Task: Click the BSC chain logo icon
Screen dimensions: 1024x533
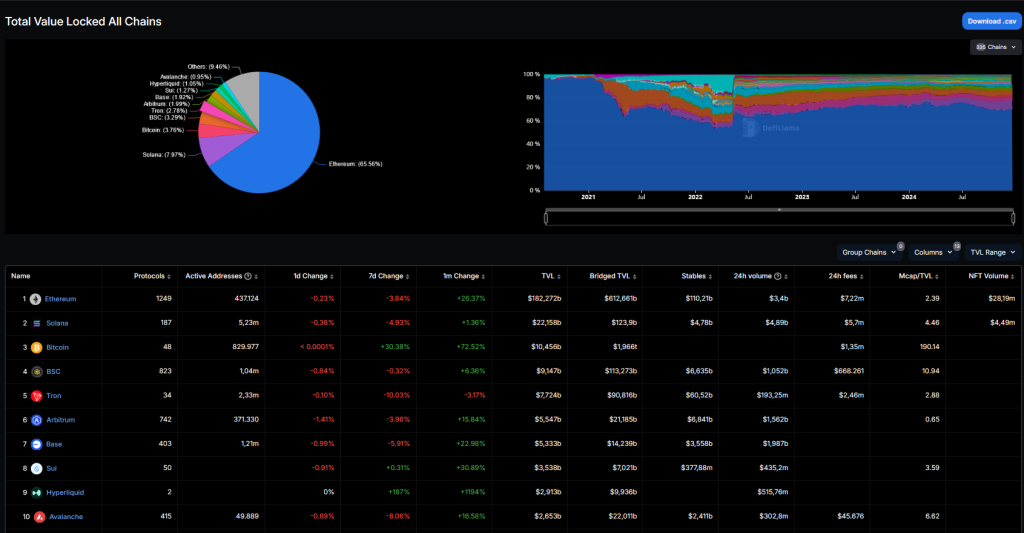Action: coord(37,372)
